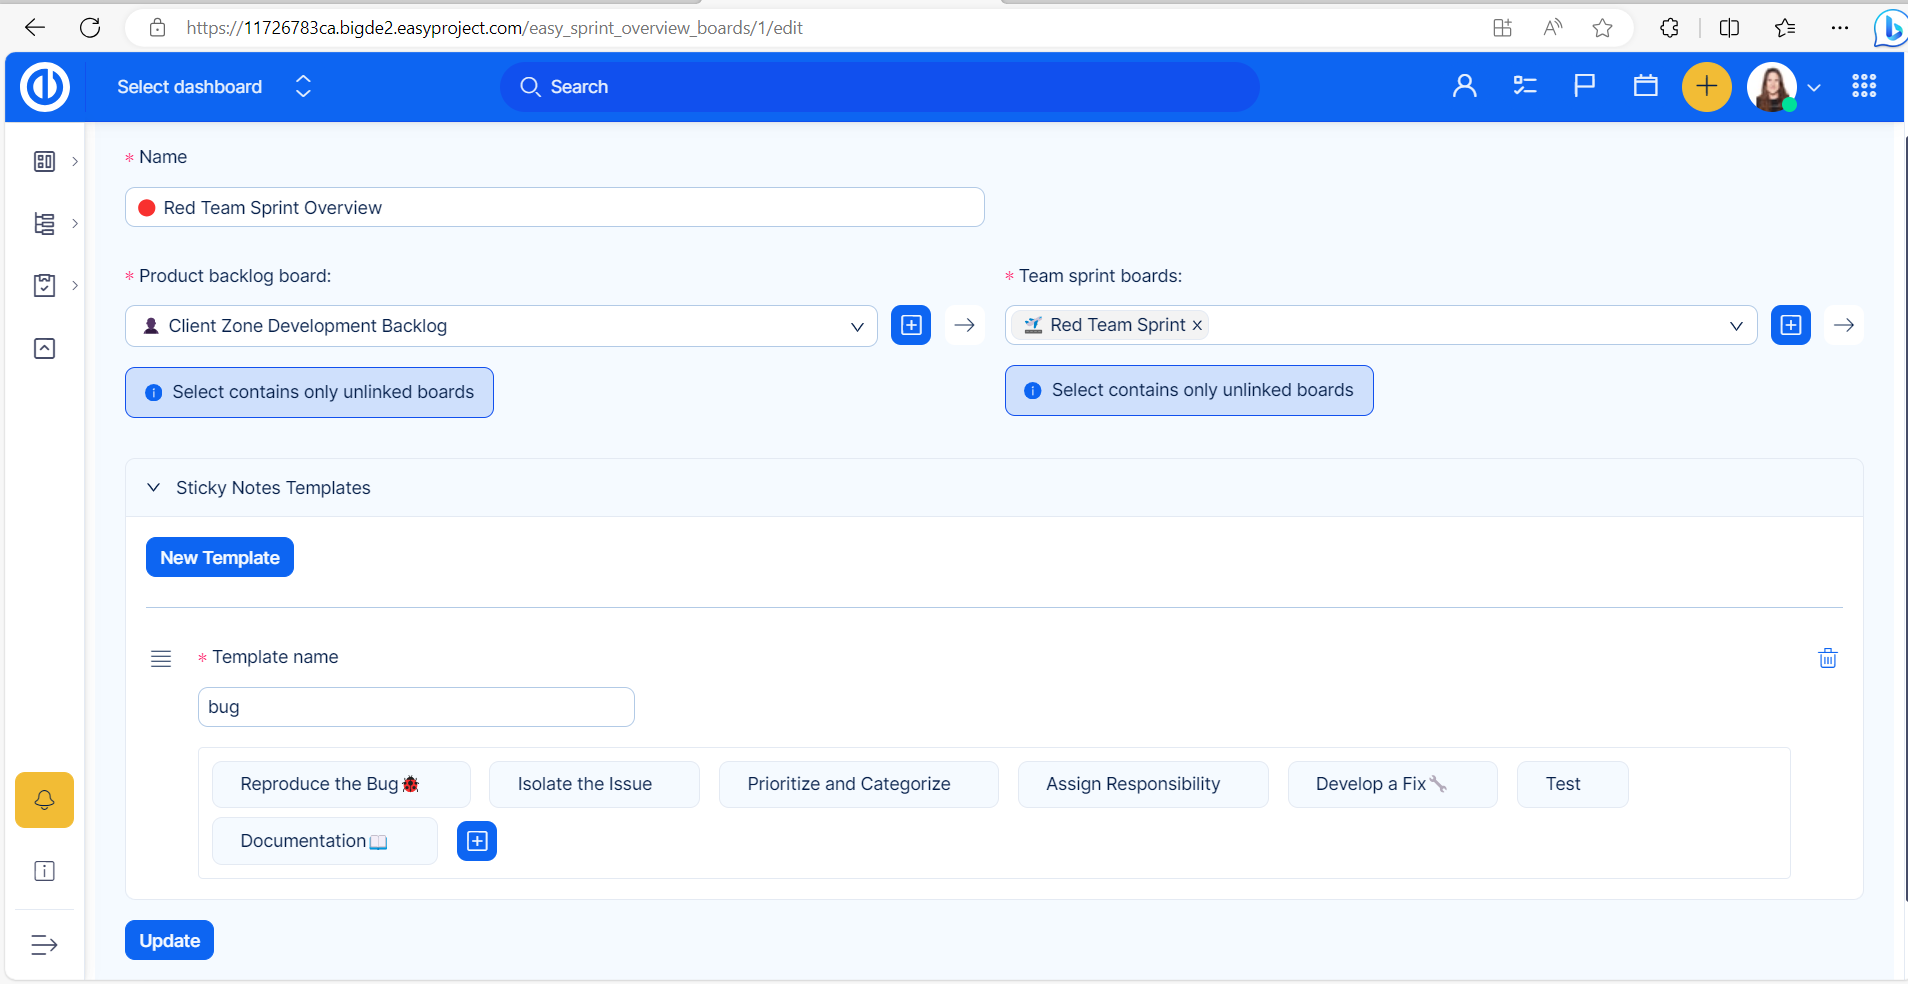Click the yellow notification bell button
The height and width of the screenshot is (984, 1908).
(44, 800)
